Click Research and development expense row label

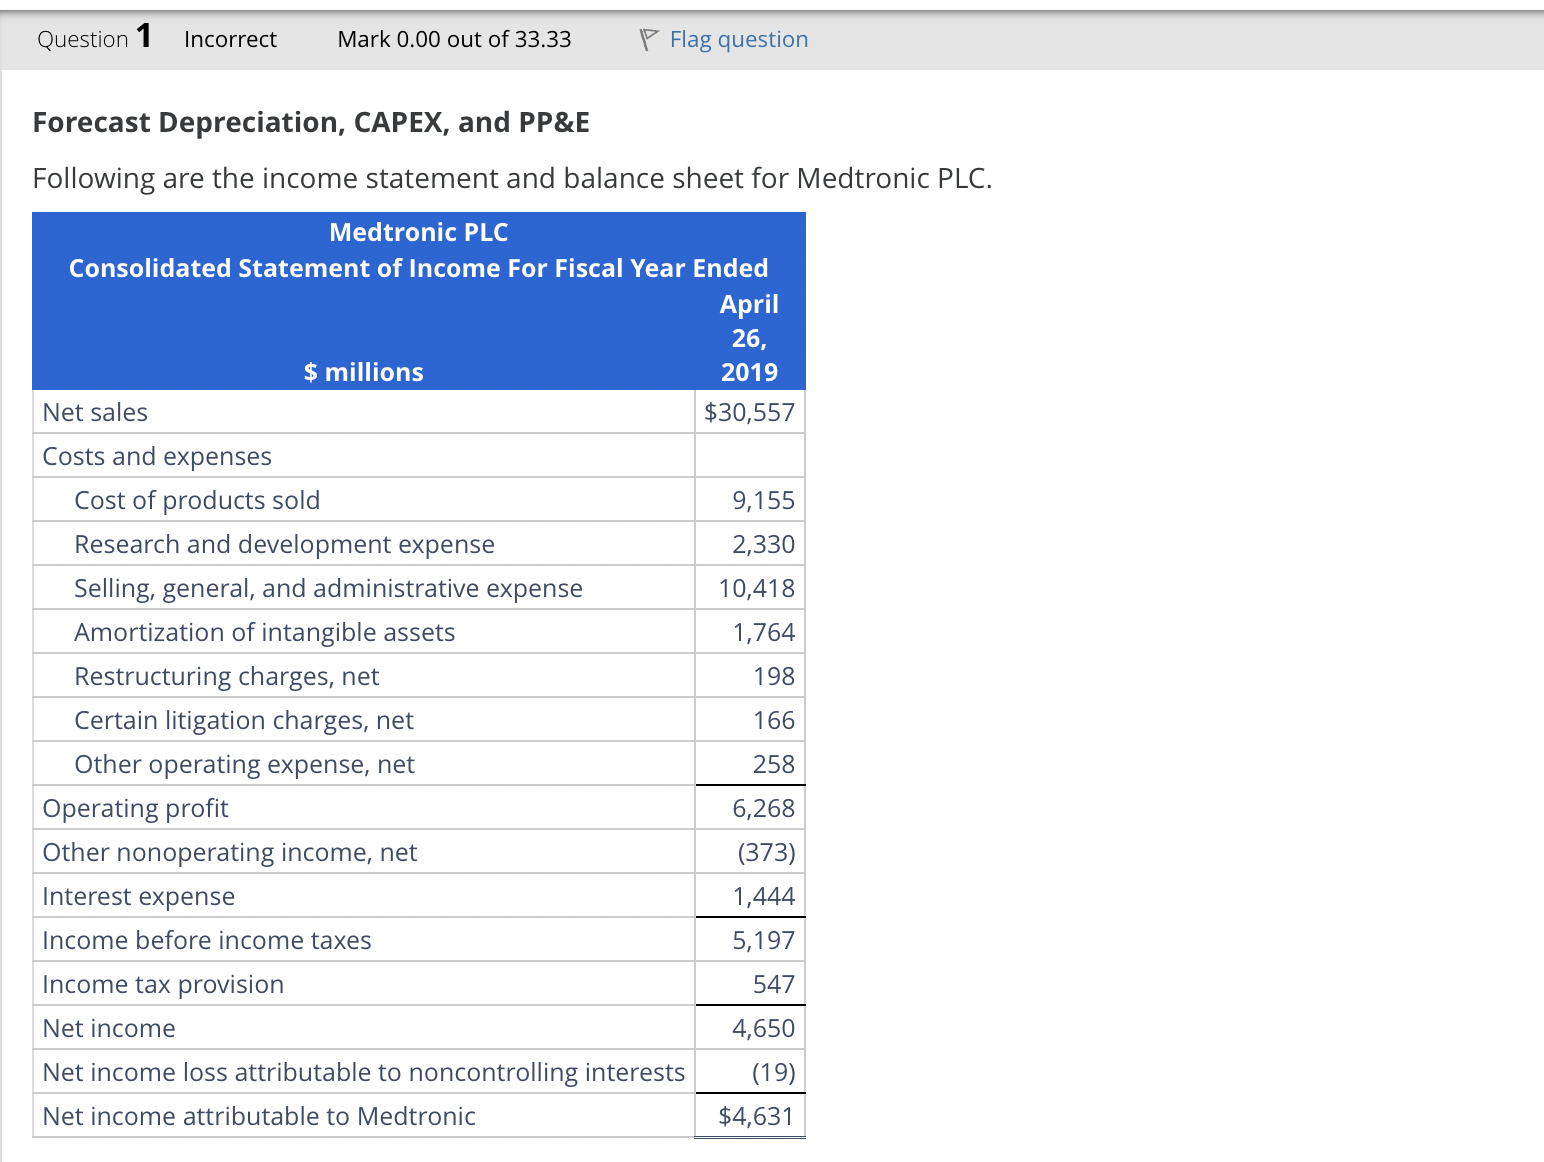point(284,544)
